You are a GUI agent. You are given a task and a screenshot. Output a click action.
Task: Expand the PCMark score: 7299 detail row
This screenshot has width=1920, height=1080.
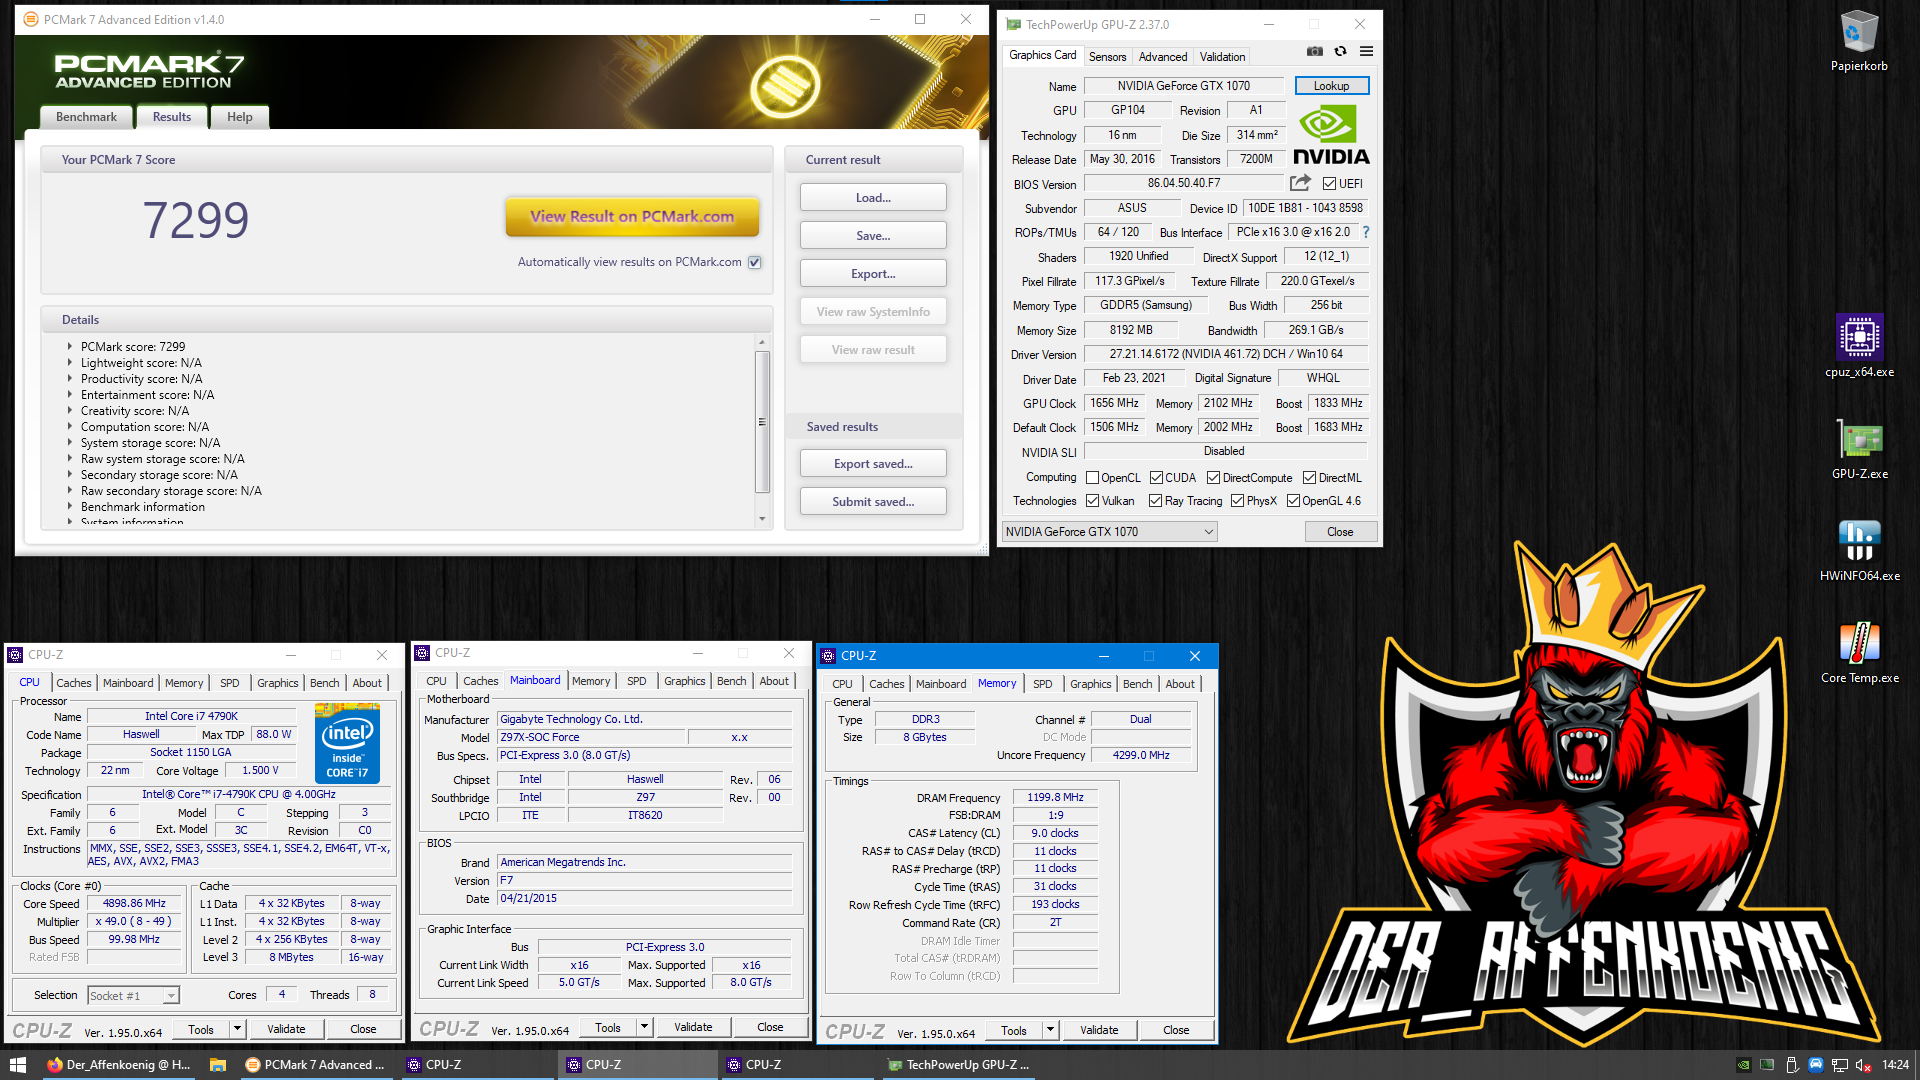(x=70, y=347)
